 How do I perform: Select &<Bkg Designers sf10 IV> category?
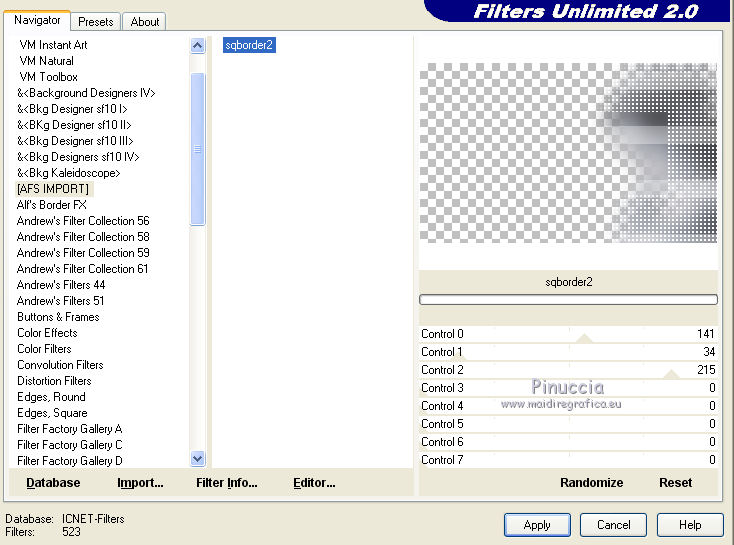(78, 157)
